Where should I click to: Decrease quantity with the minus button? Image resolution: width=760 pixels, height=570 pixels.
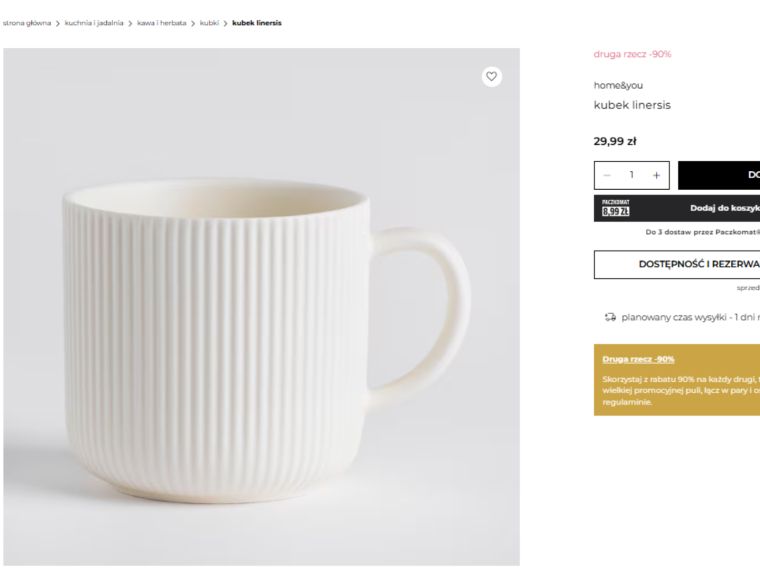[x=607, y=175]
